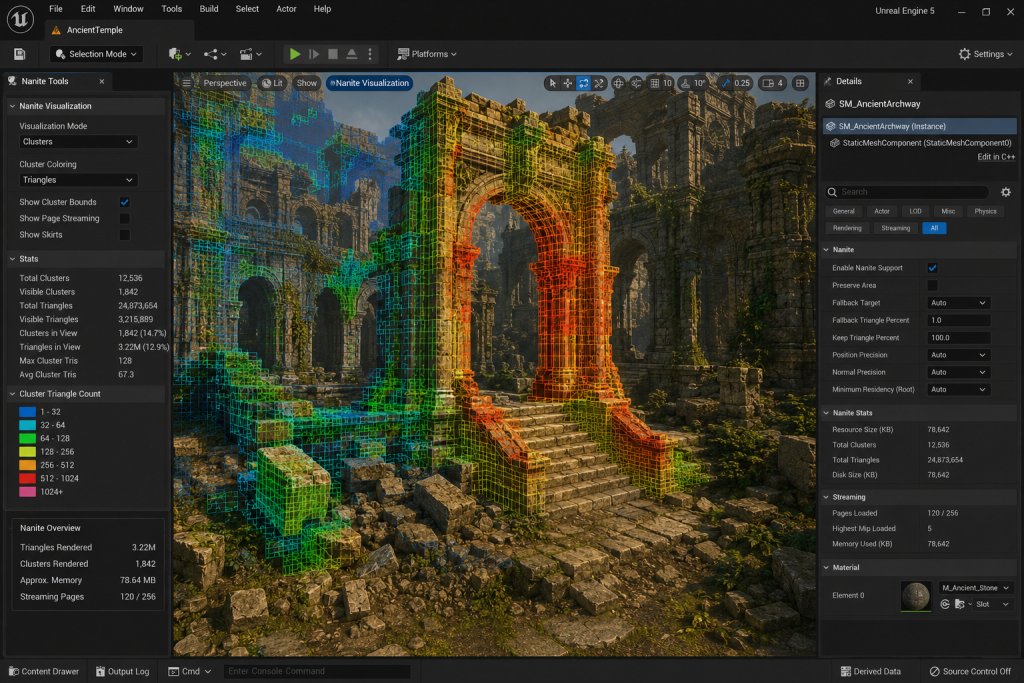Open play options three-dot menu
The width and height of the screenshot is (1024, 683).
[x=370, y=54]
